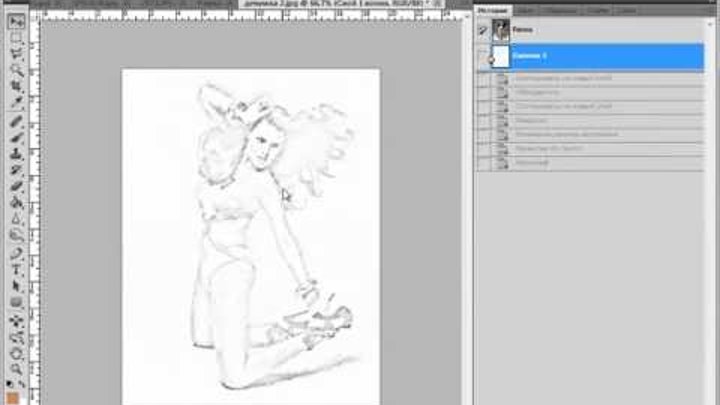Select the Crop tool
This screenshot has height=405, width=720.
tap(16, 87)
